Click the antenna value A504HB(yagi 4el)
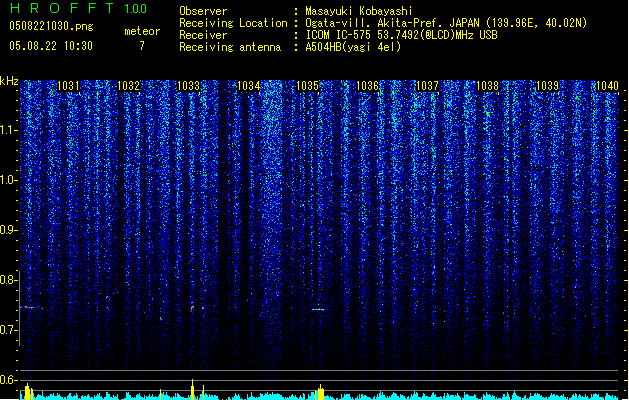The width and height of the screenshot is (629, 400). tap(353, 47)
